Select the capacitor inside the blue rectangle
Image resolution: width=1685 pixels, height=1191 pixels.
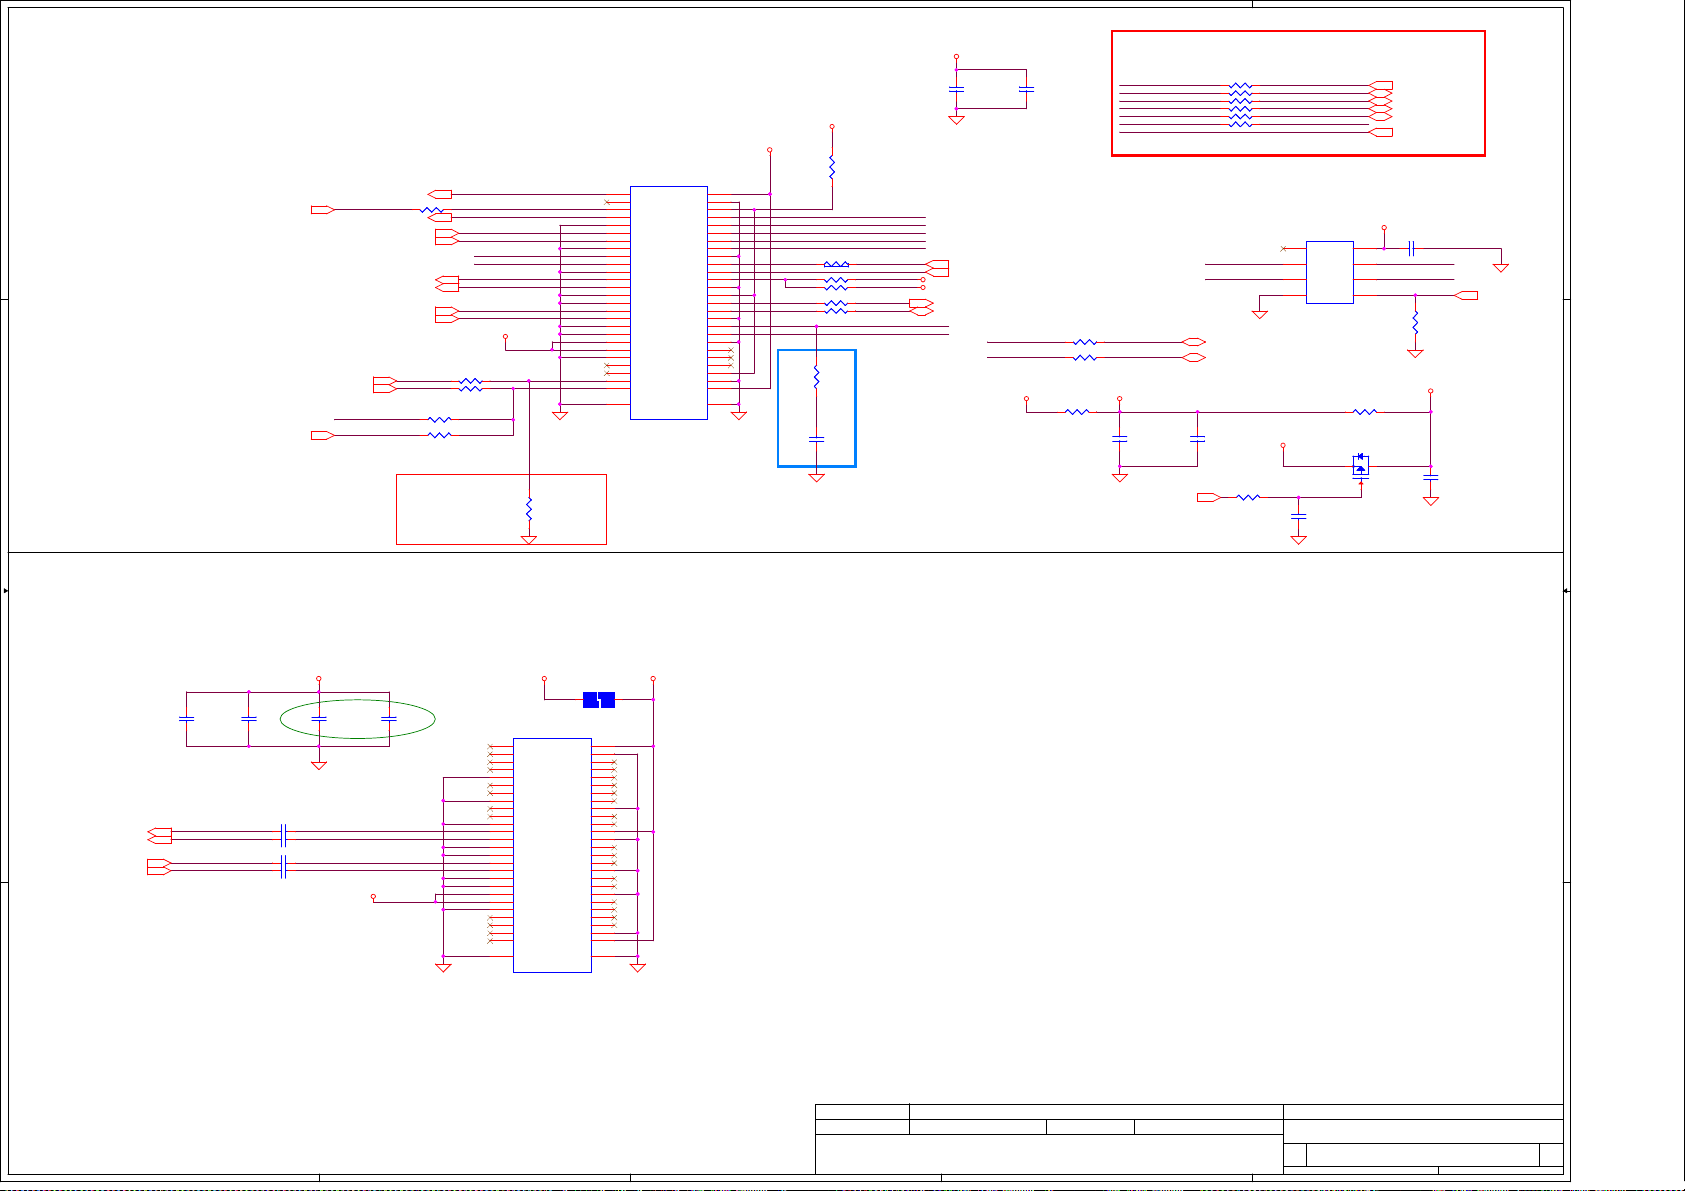(816, 439)
